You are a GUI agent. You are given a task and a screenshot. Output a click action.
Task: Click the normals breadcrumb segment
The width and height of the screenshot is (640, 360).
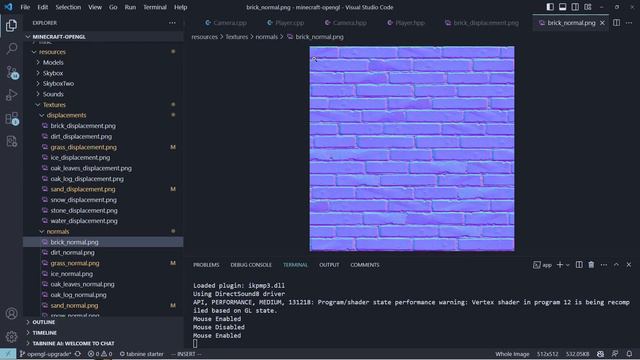tap(266, 37)
